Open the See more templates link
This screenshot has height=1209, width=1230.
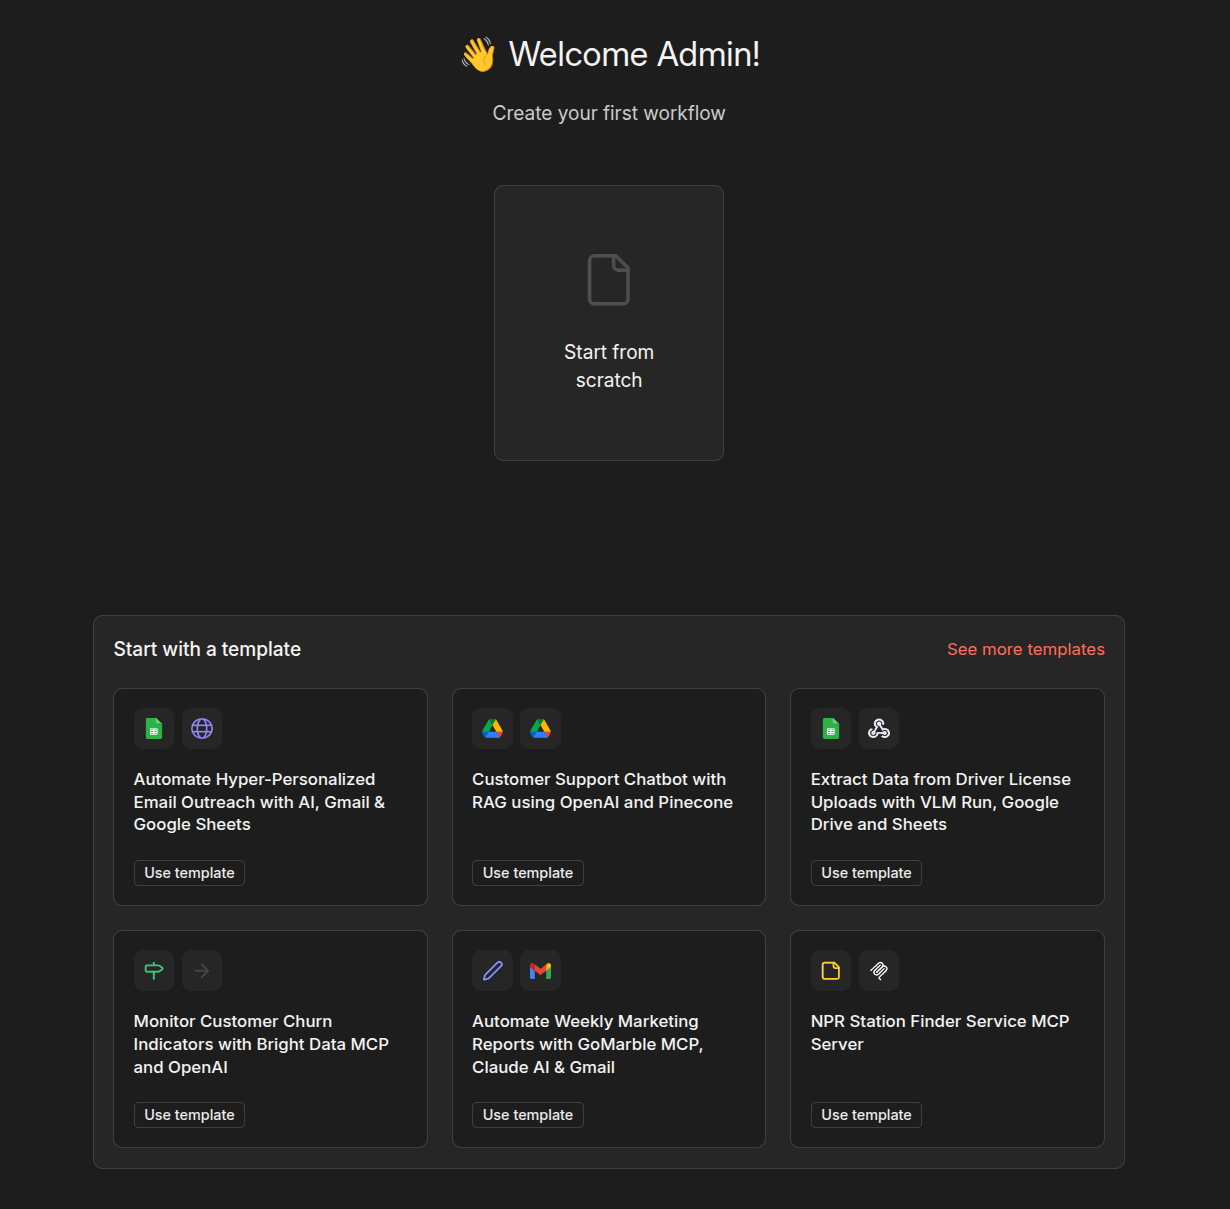[x=1025, y=650]
